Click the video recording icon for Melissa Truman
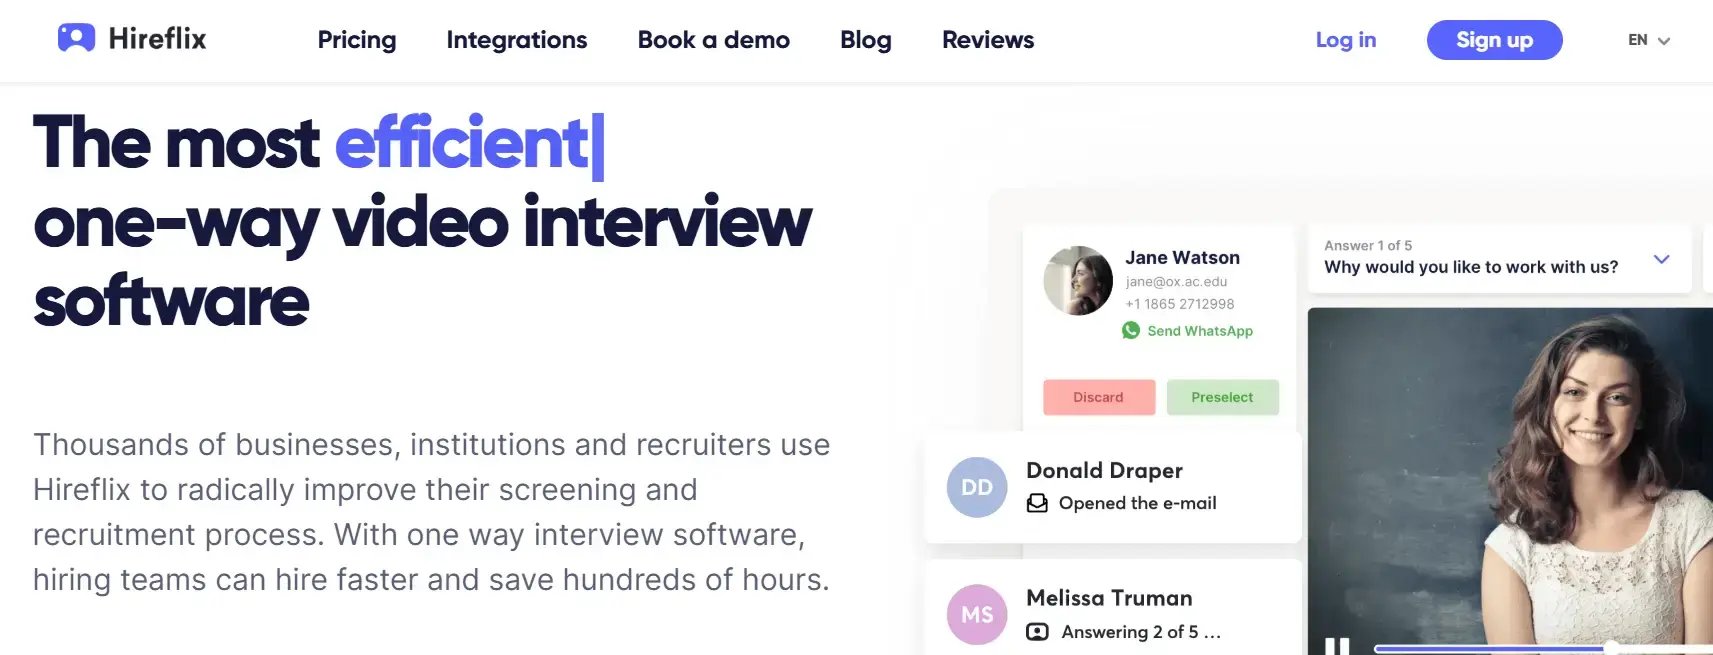This screenshot has width=1713, height=655. click(1038, 632)
